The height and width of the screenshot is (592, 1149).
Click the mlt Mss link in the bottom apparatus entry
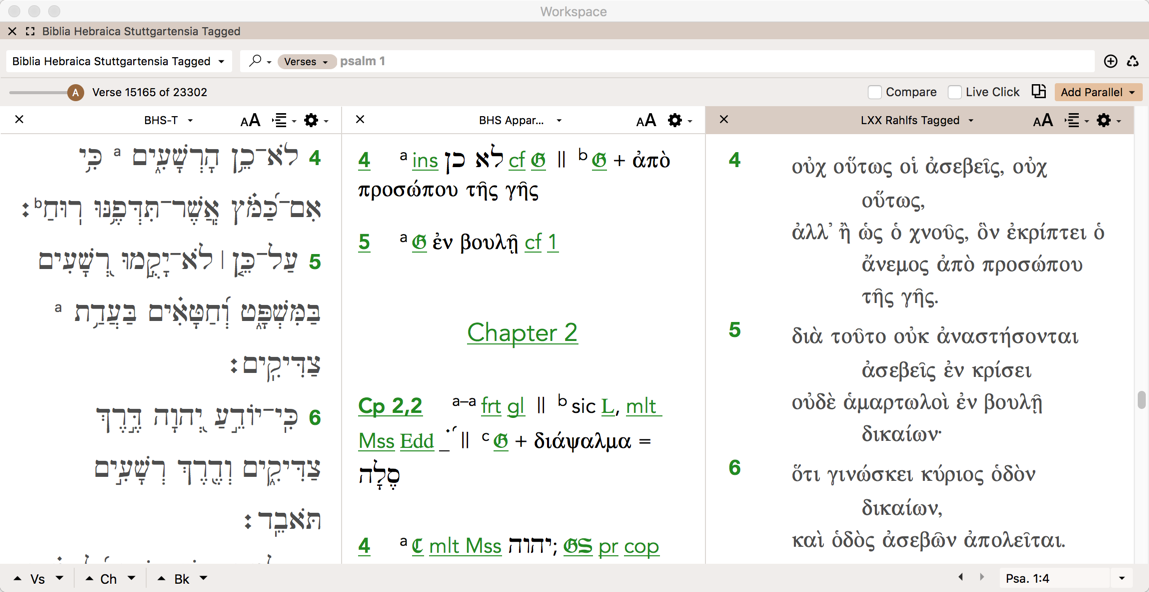pyautogui.click(x=463, y=546)
